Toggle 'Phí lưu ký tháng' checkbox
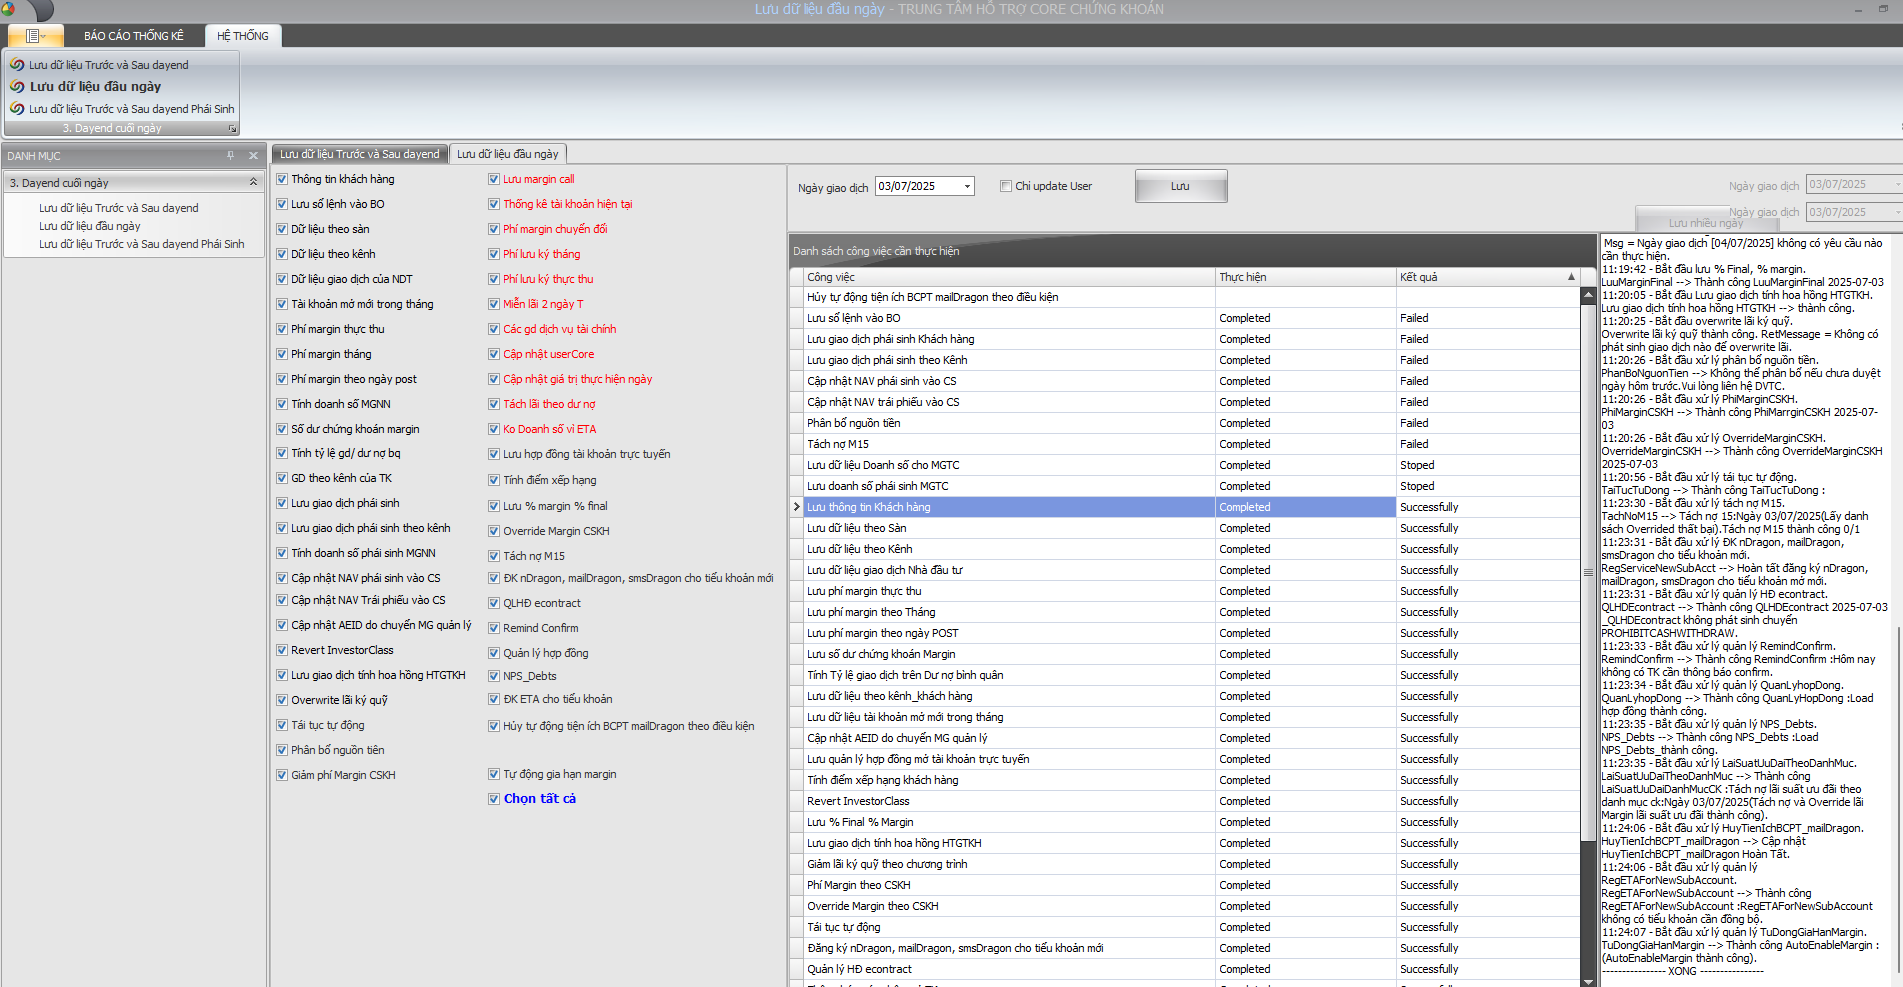1903x987 pixels. point(494,254)
